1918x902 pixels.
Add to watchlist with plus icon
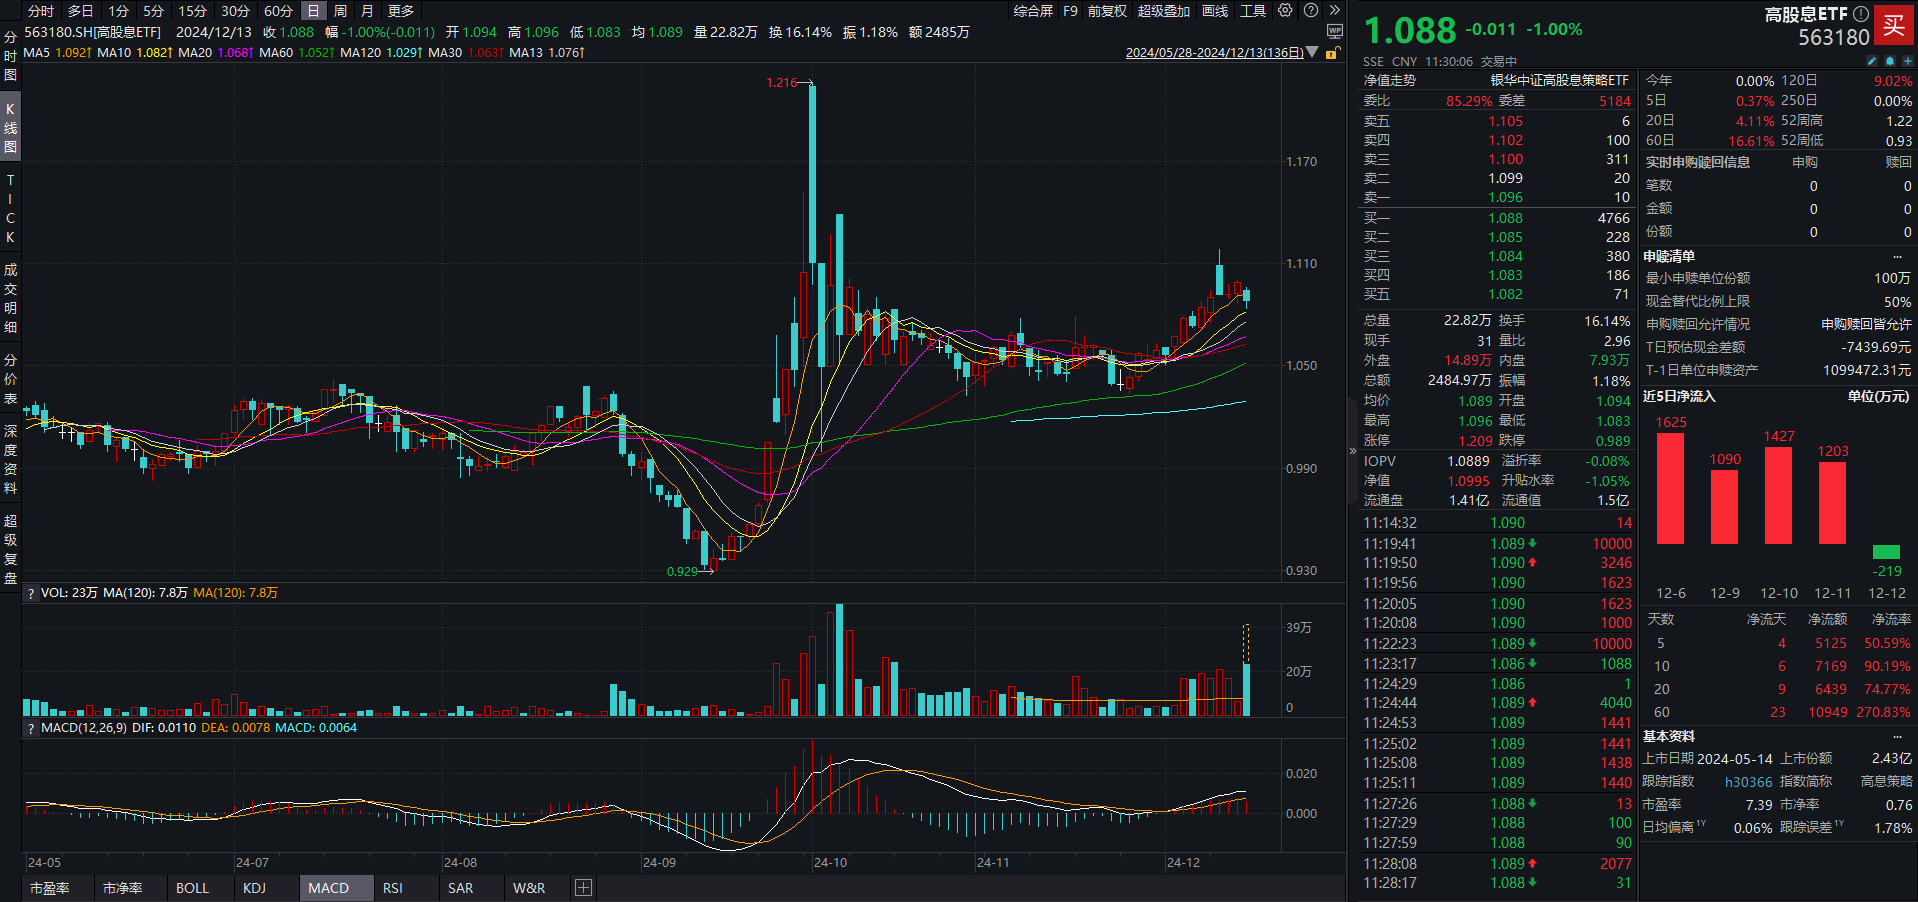1907,61
